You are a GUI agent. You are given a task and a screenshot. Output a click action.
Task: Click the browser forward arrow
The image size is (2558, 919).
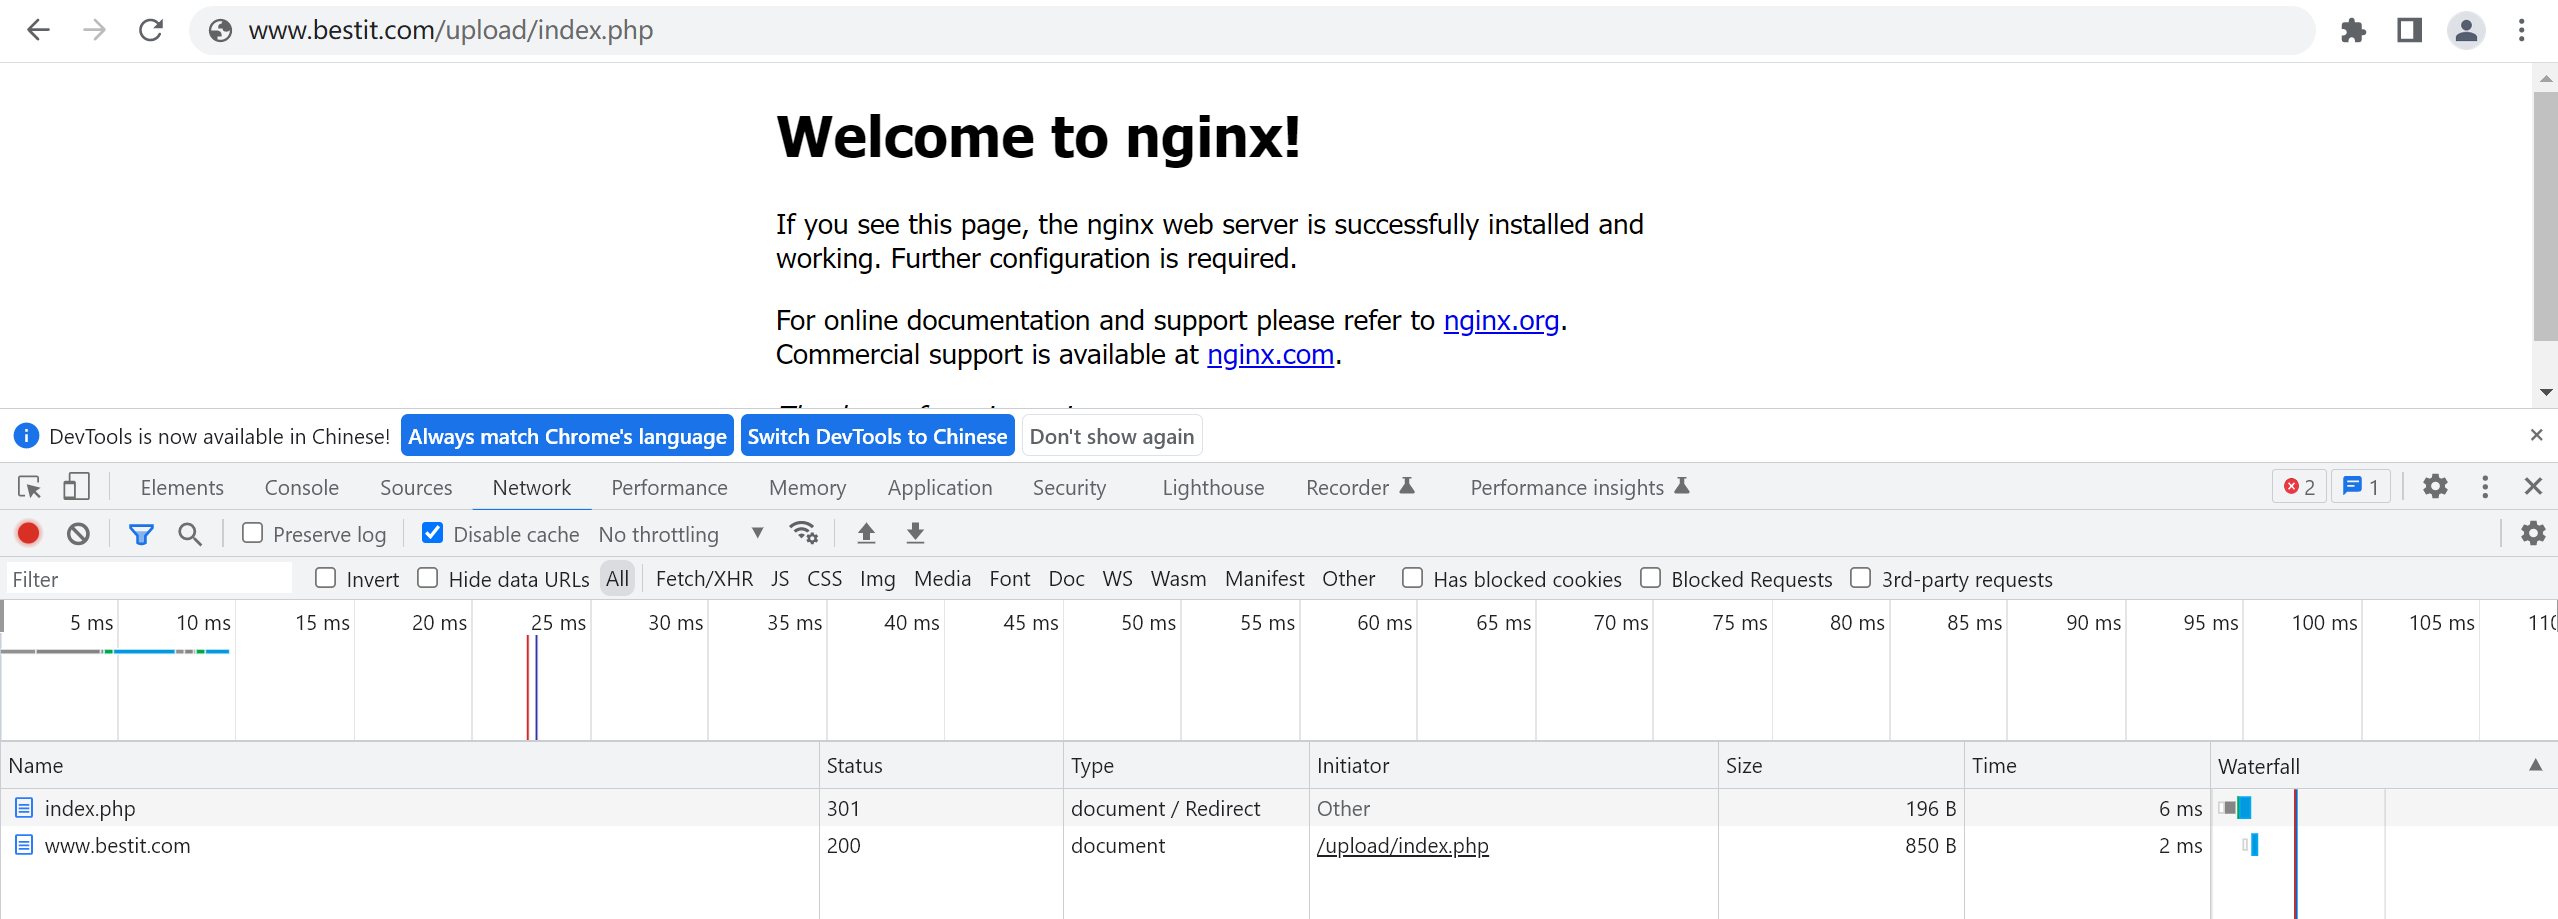(x=94, y=30)
